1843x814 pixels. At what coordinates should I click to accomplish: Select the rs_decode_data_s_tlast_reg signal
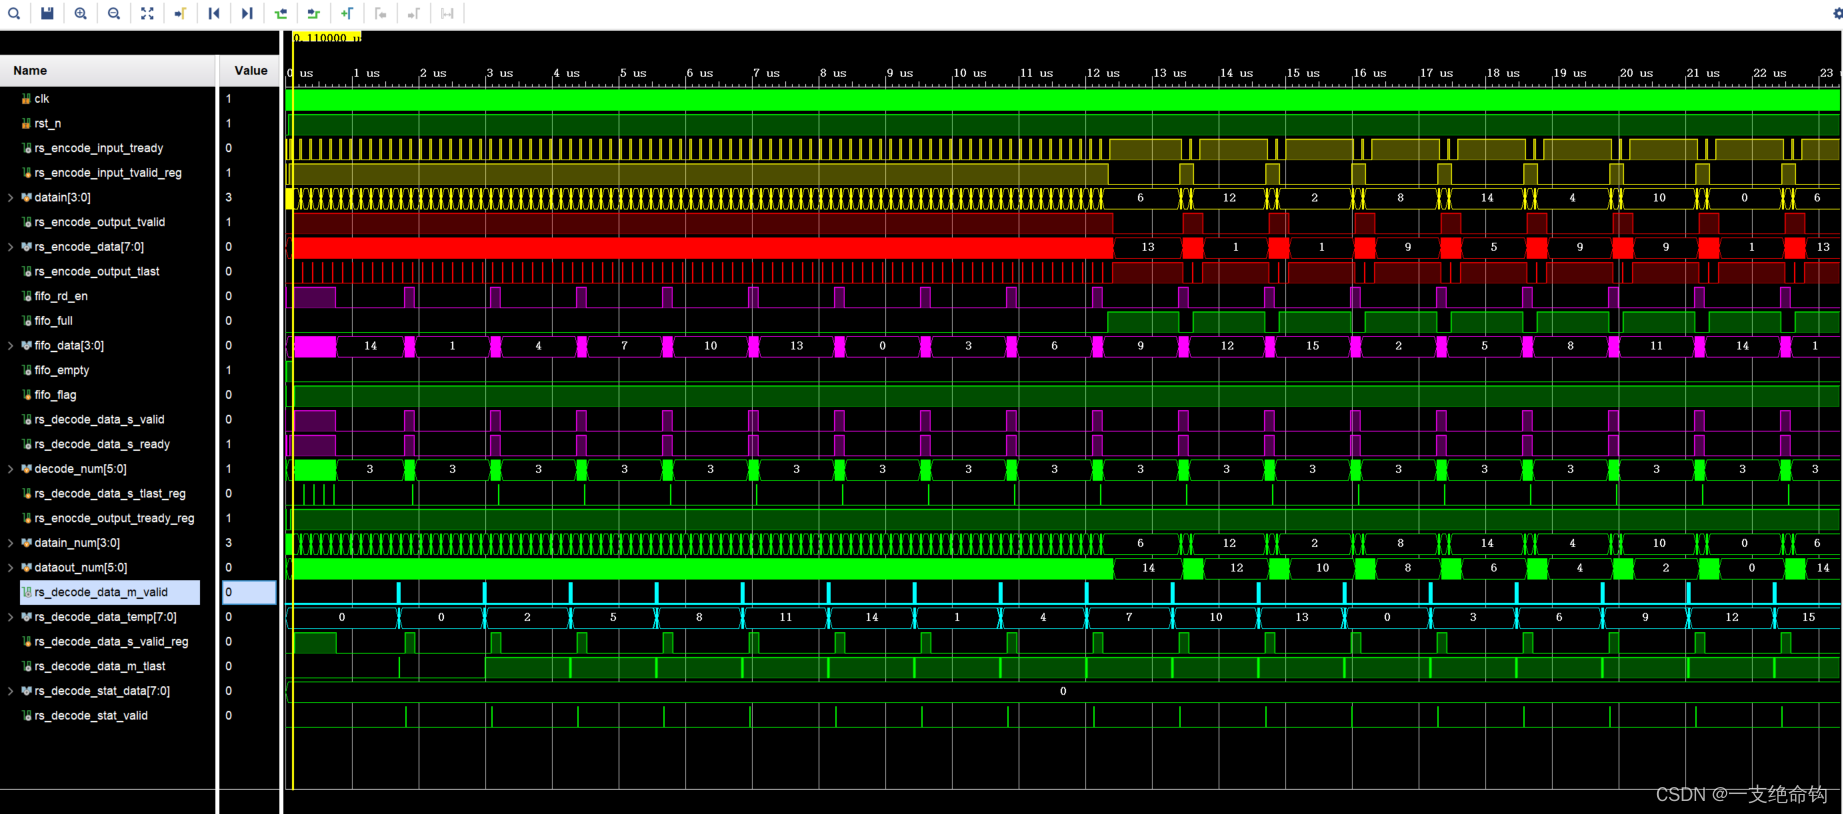click(x=108, y=494)
